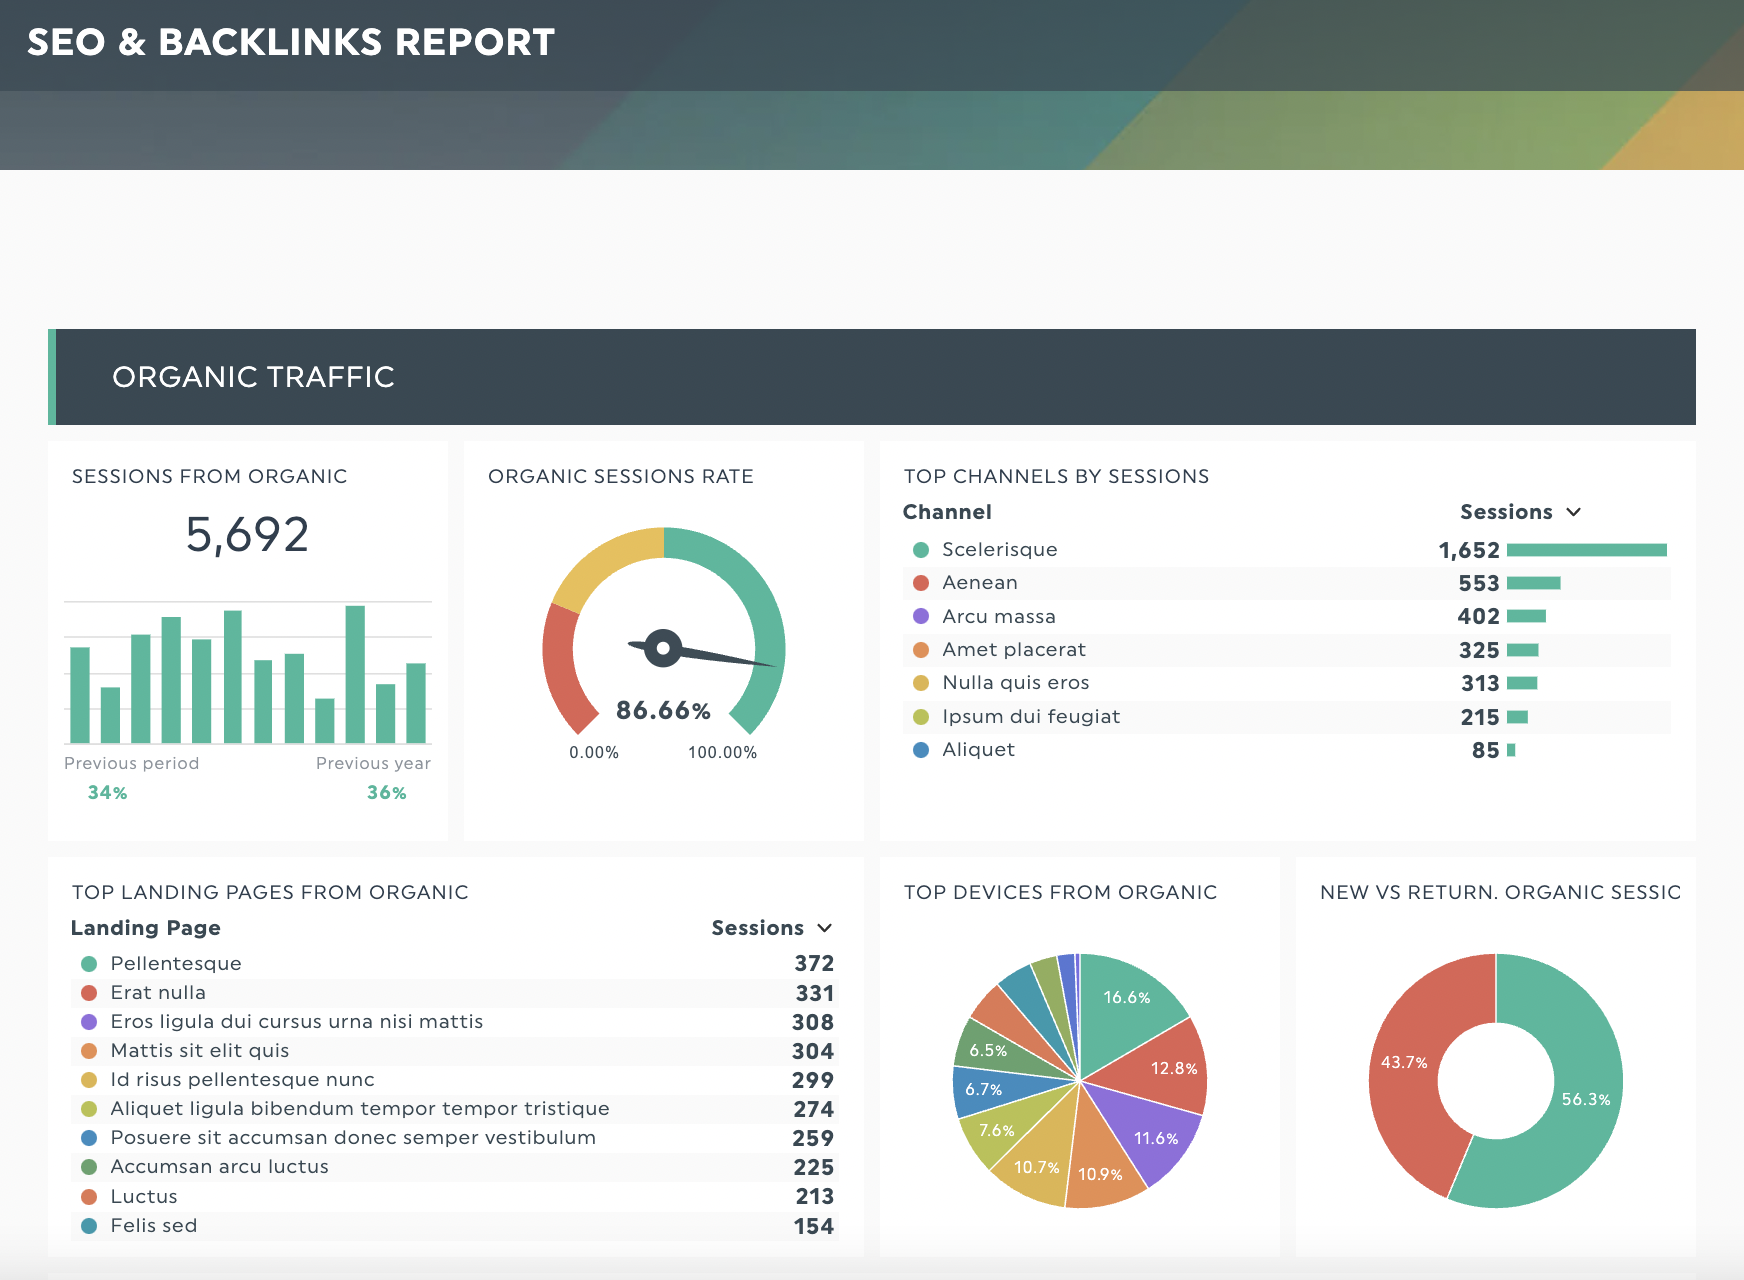
Task: Click the Felis sed teal legend dot
Action: [89, 1226]
